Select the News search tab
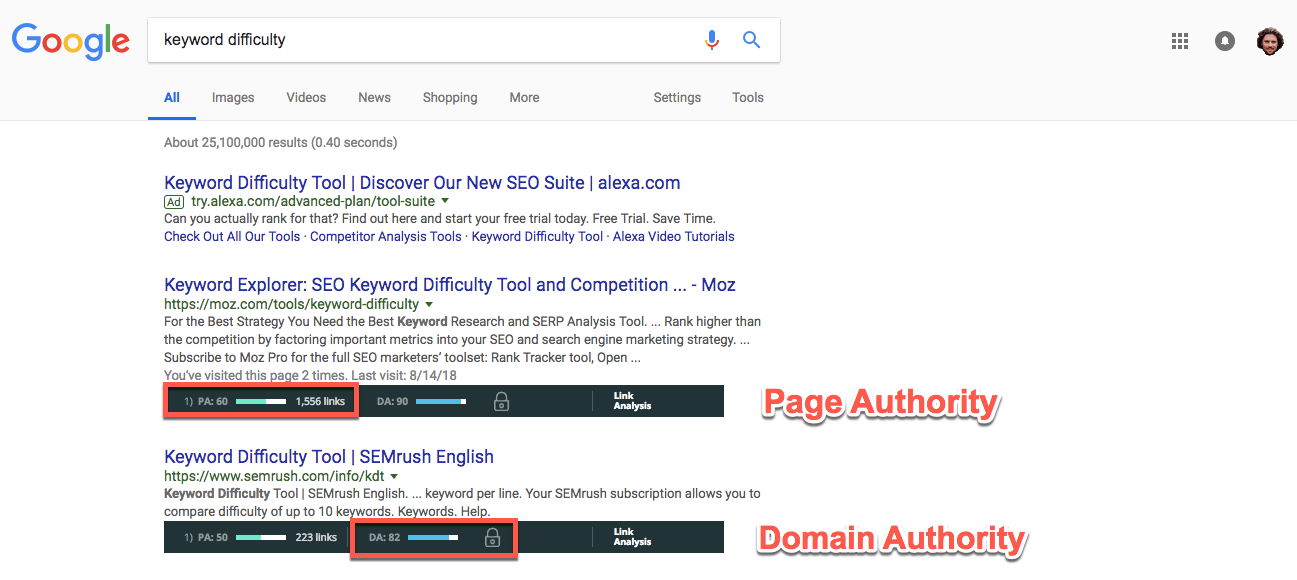 coord(374,98)
